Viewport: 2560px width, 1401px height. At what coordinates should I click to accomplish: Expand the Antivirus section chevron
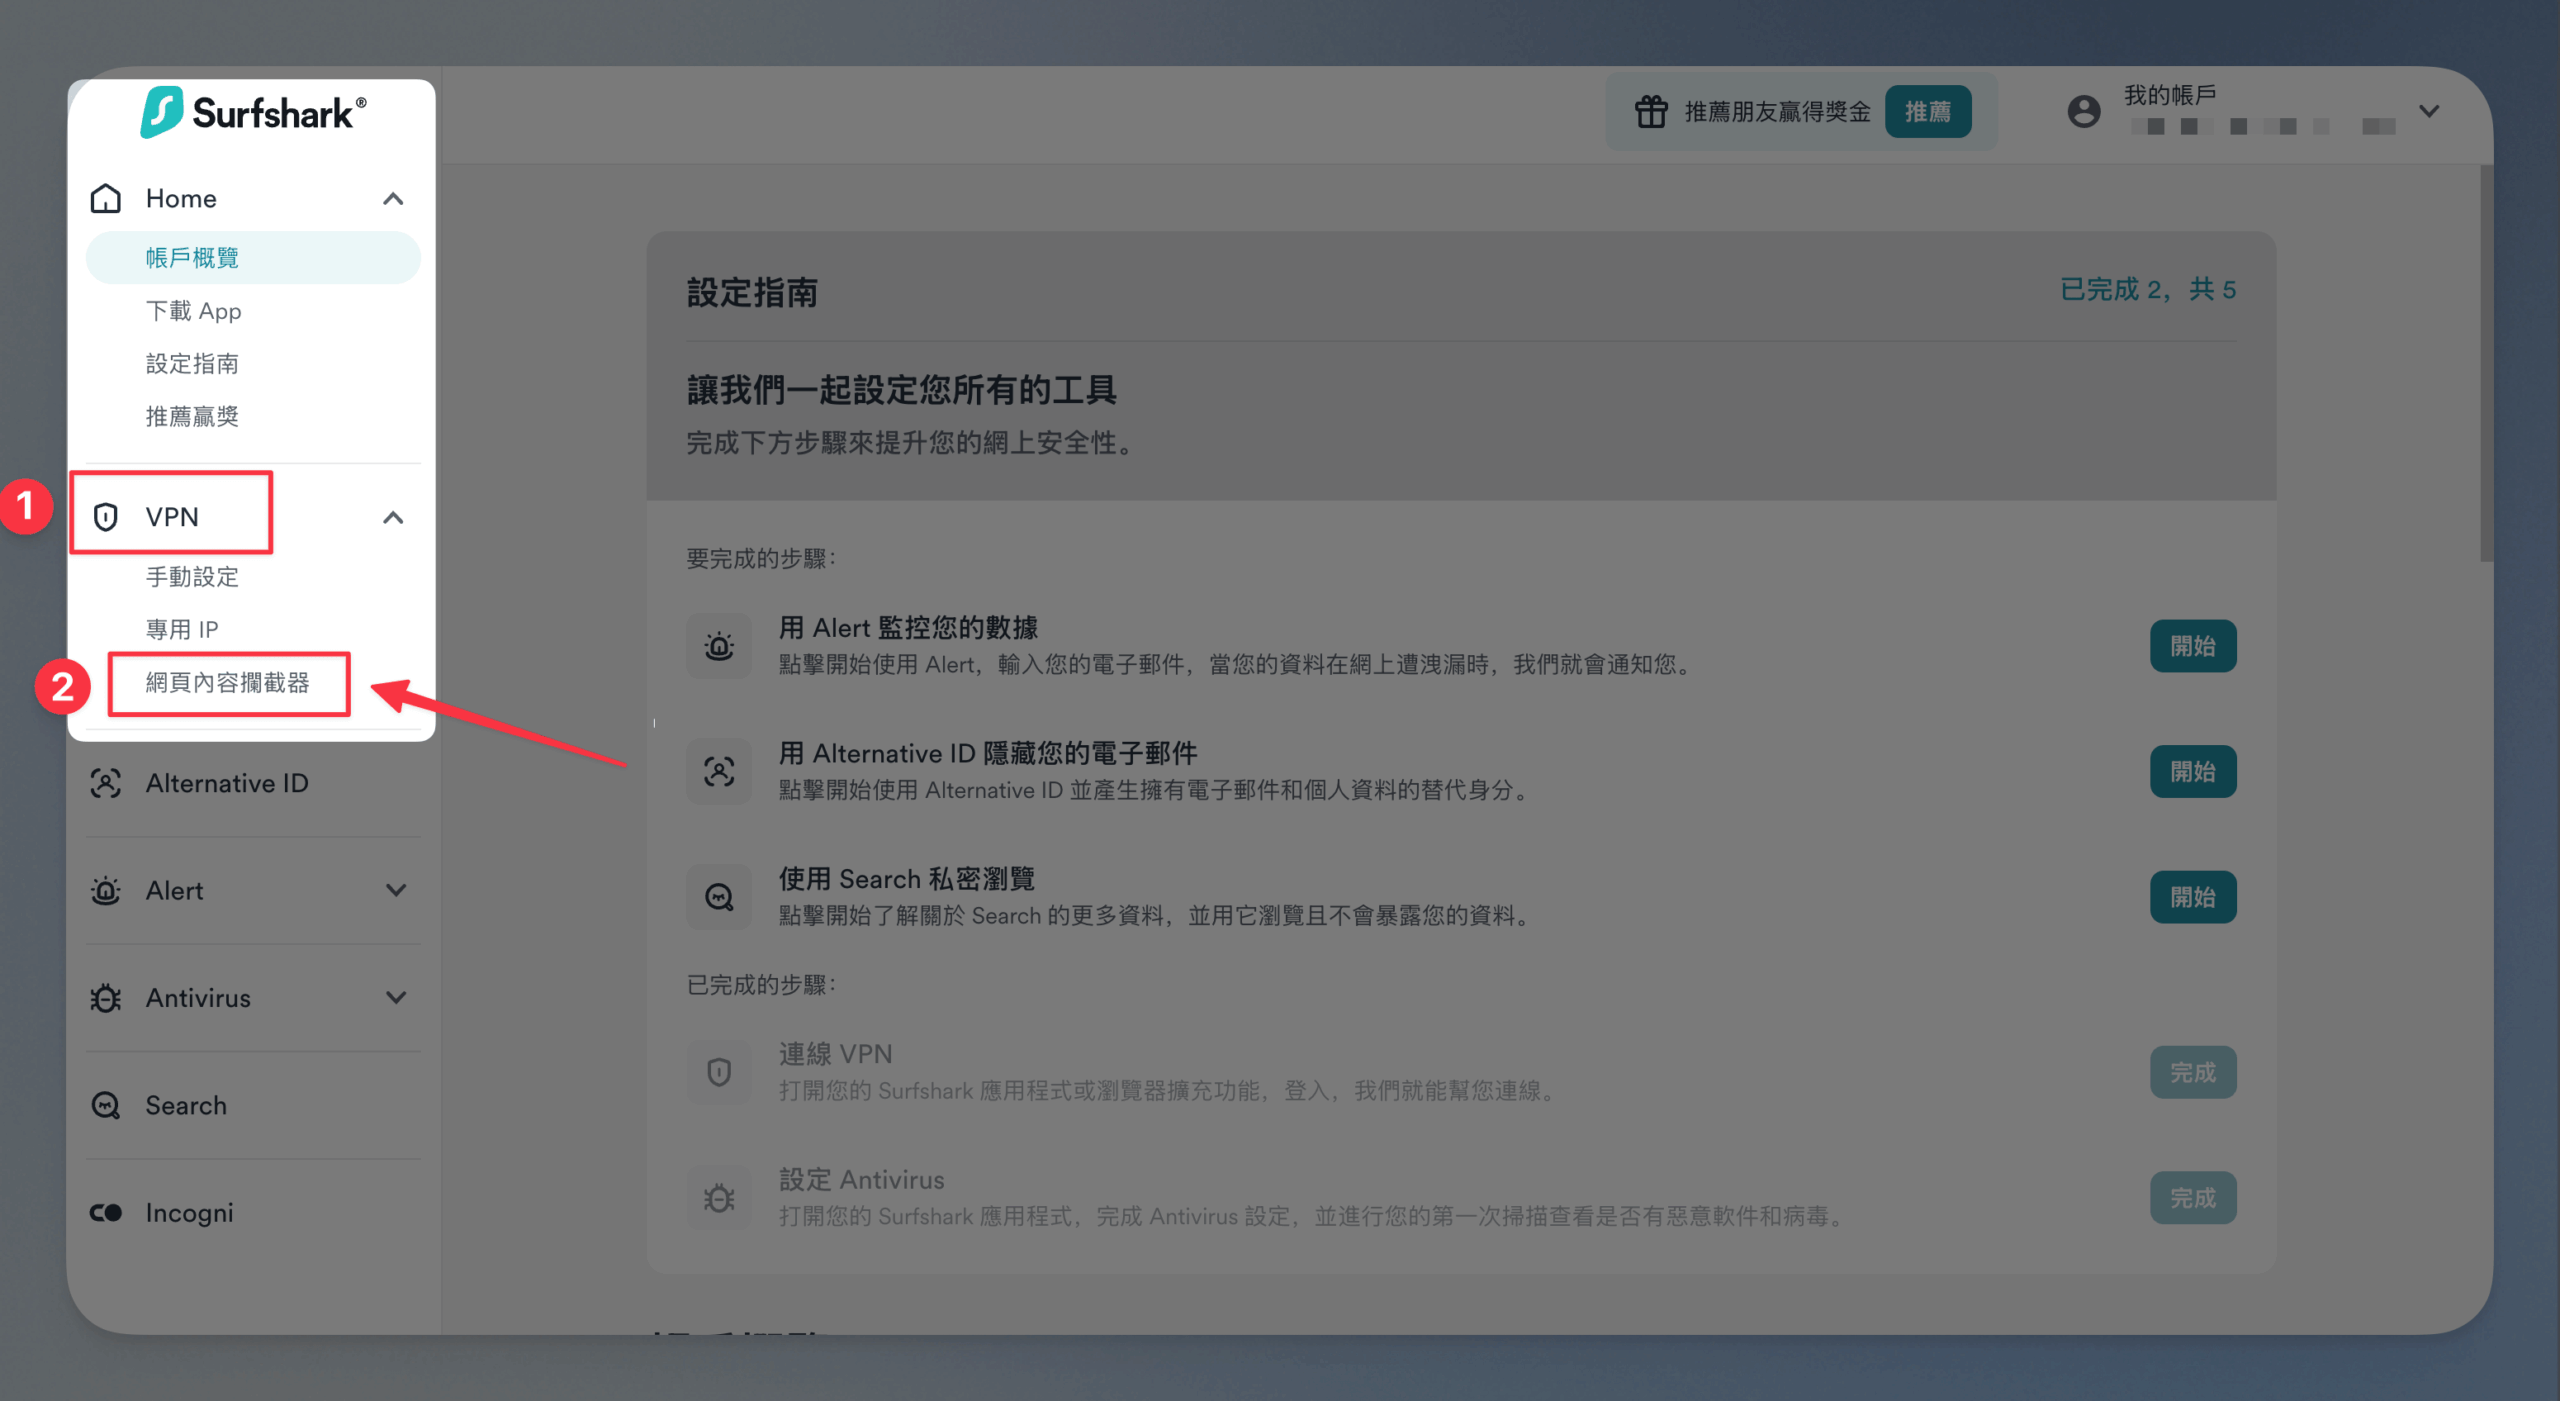(x=396, y=998)
